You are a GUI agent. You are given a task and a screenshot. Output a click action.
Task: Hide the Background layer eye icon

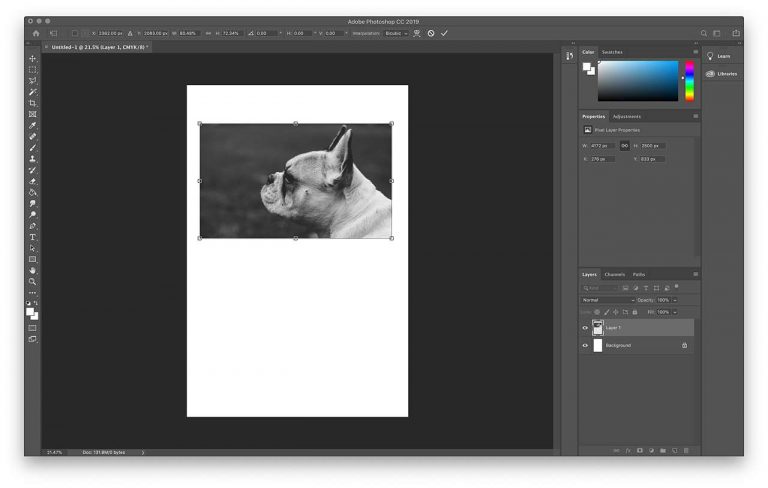tap(585, 345)
